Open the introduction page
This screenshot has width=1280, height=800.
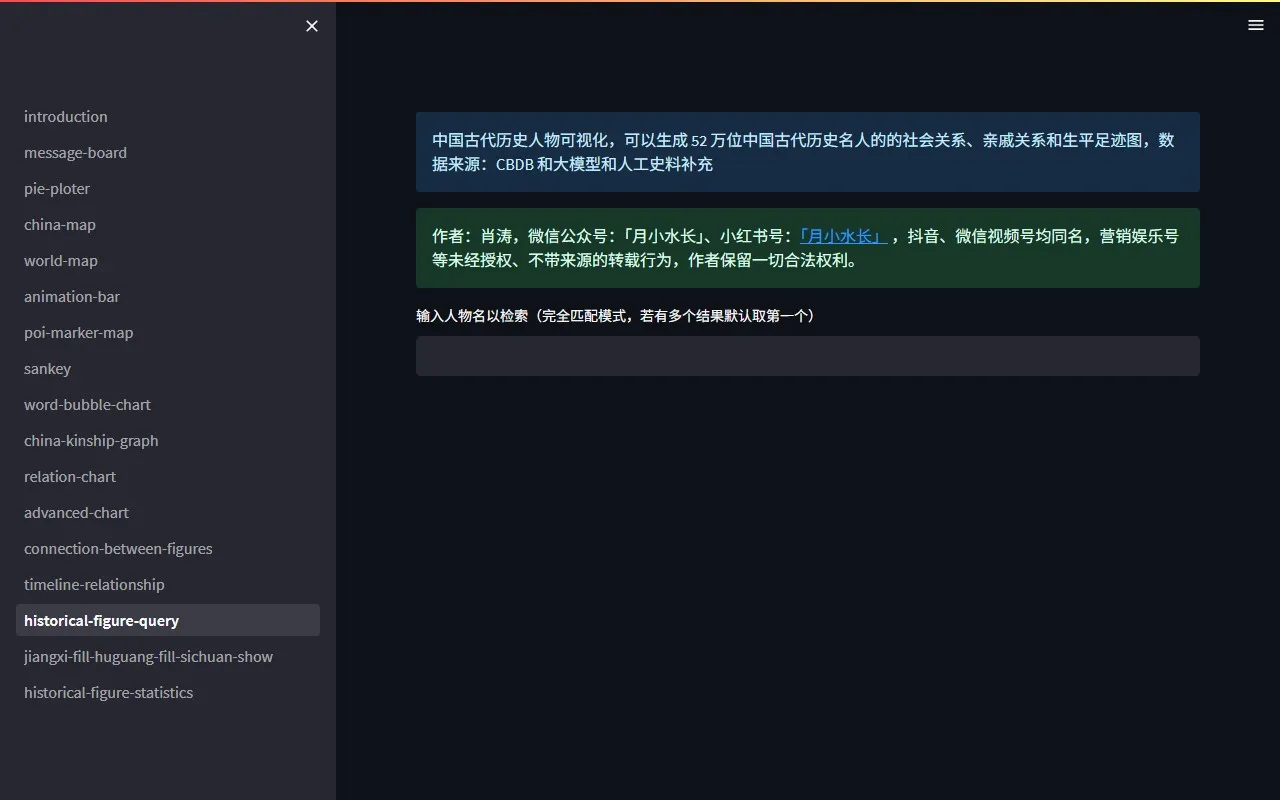pyautogui.click(x=65, y=116)
